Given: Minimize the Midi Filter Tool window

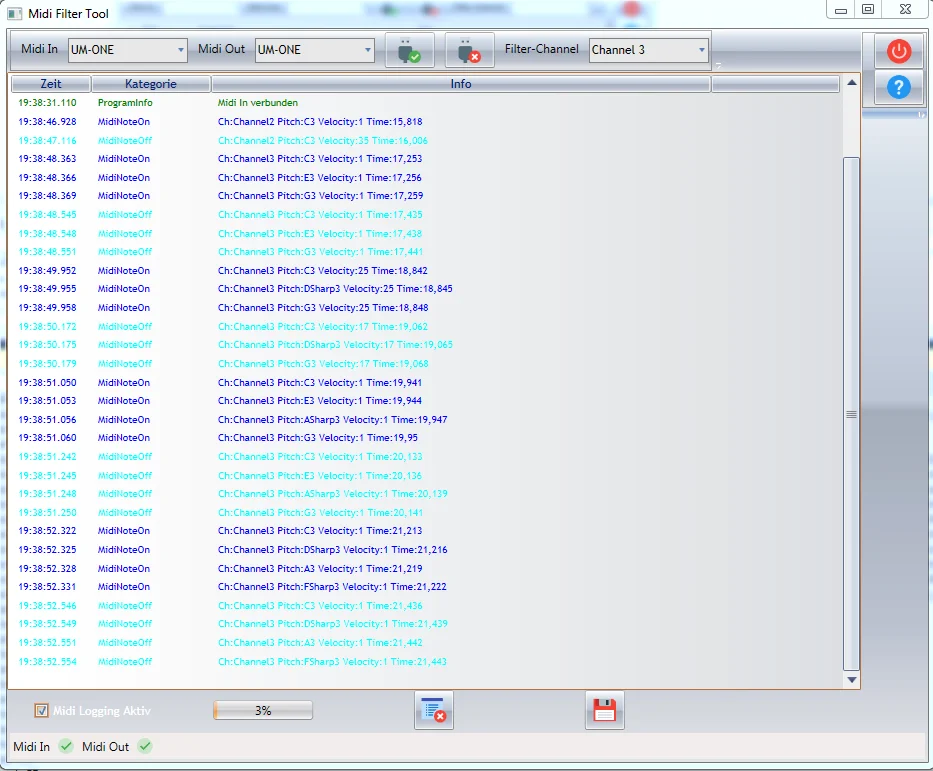Looking at the screenshot, I should (841, 10).
